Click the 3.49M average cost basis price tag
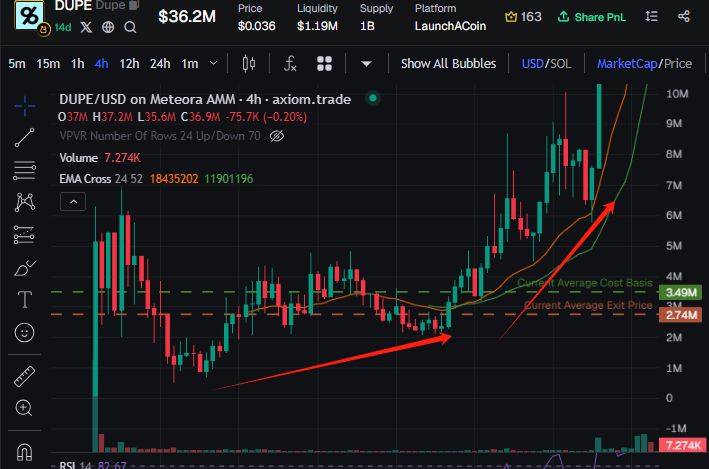709x469 pixels. tap(681, 293)
